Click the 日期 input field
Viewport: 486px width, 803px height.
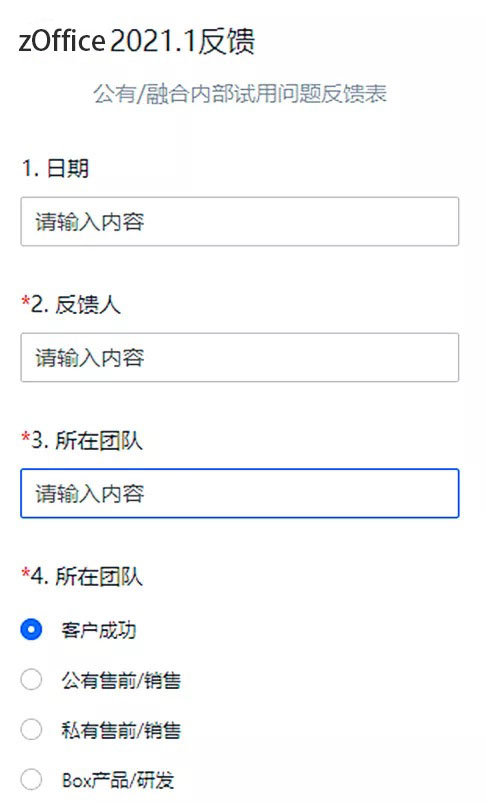240,221
